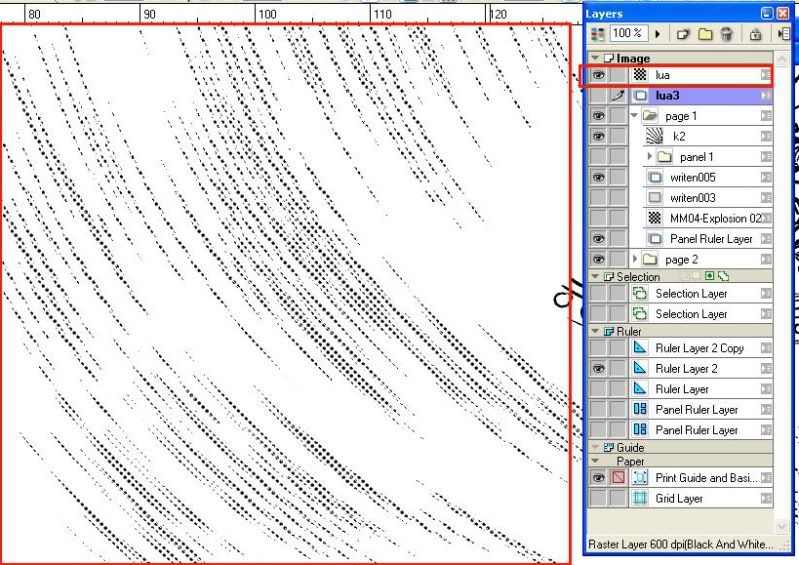Screen dimensions: 799x565
Task: Open properties button for Ruler Layer 2
Action: (x=766, y=368)
